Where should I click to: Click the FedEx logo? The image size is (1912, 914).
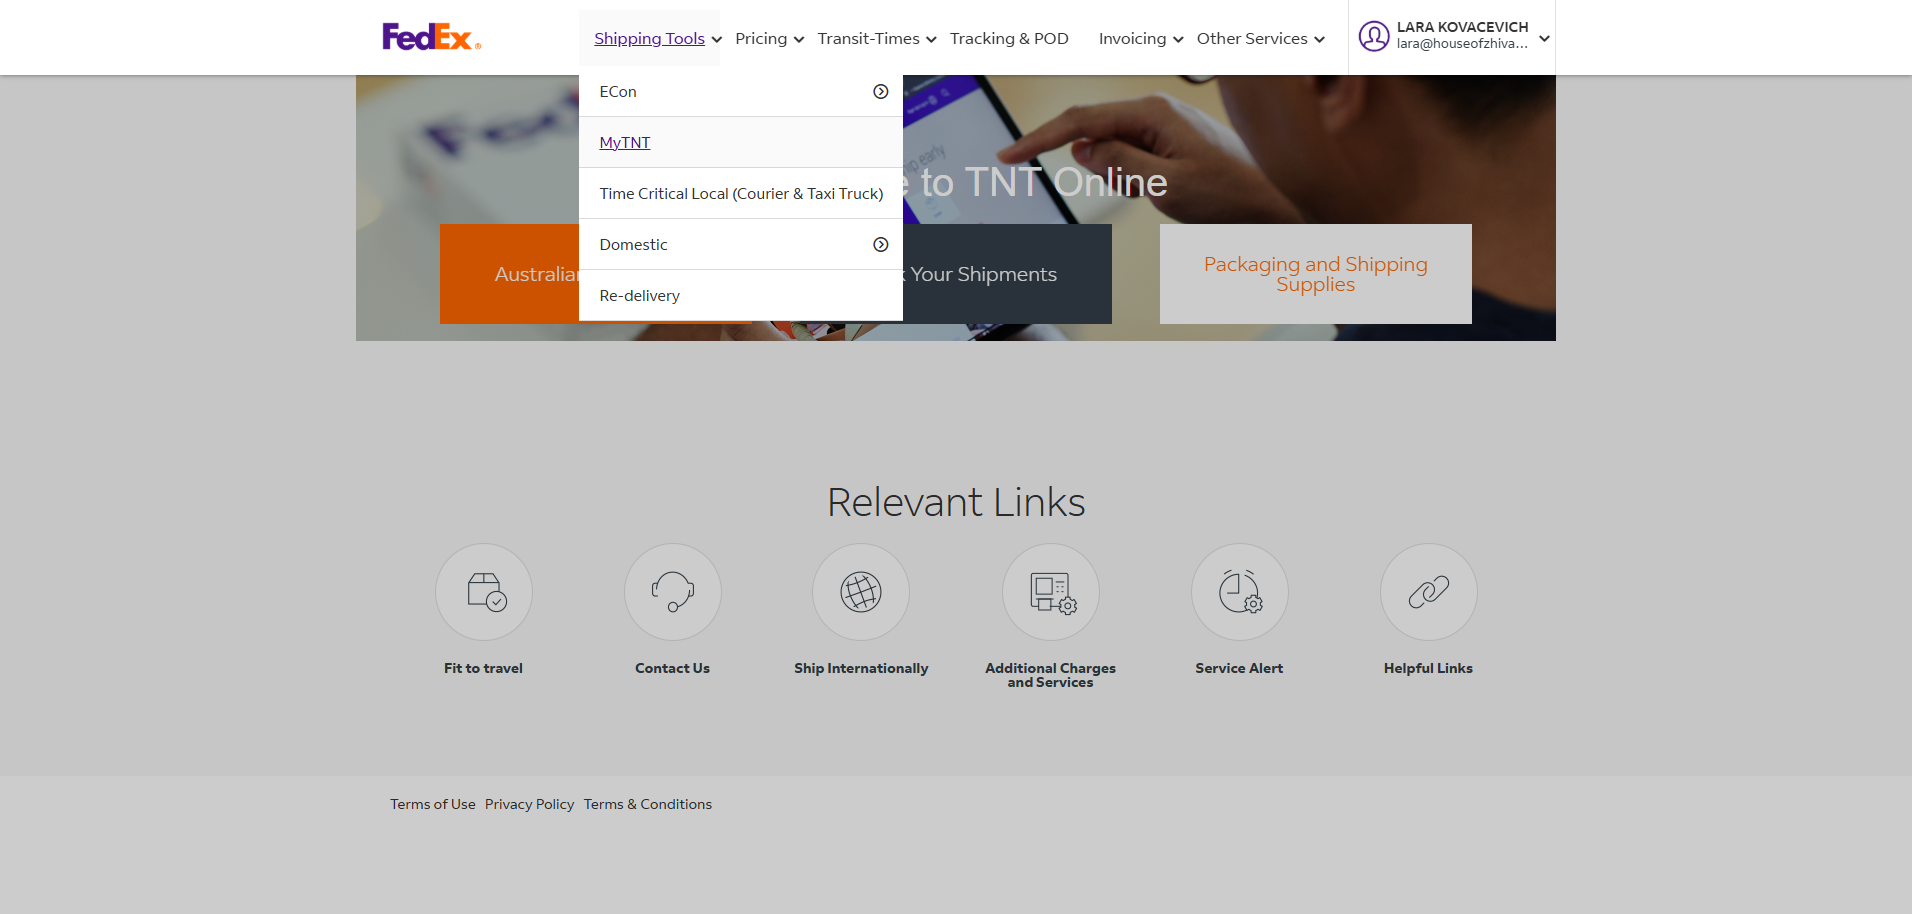pos(431,37)
